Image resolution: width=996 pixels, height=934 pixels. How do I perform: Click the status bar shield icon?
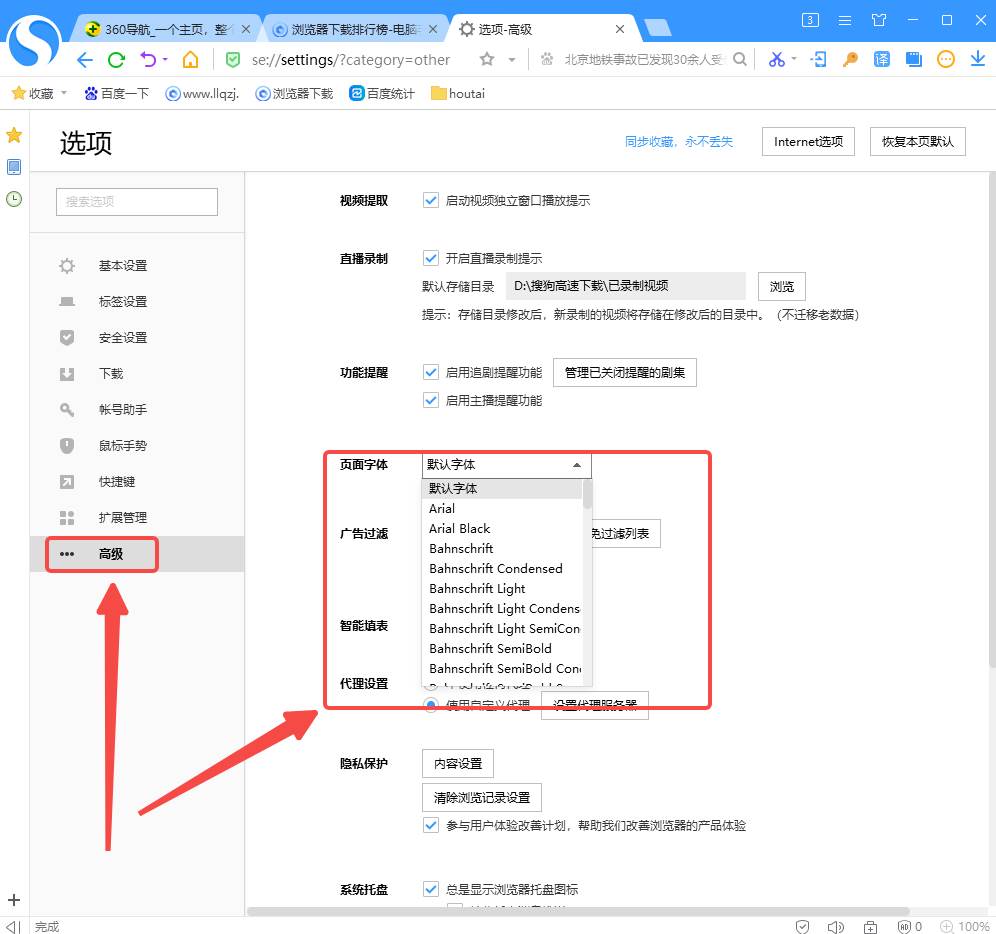802,926
